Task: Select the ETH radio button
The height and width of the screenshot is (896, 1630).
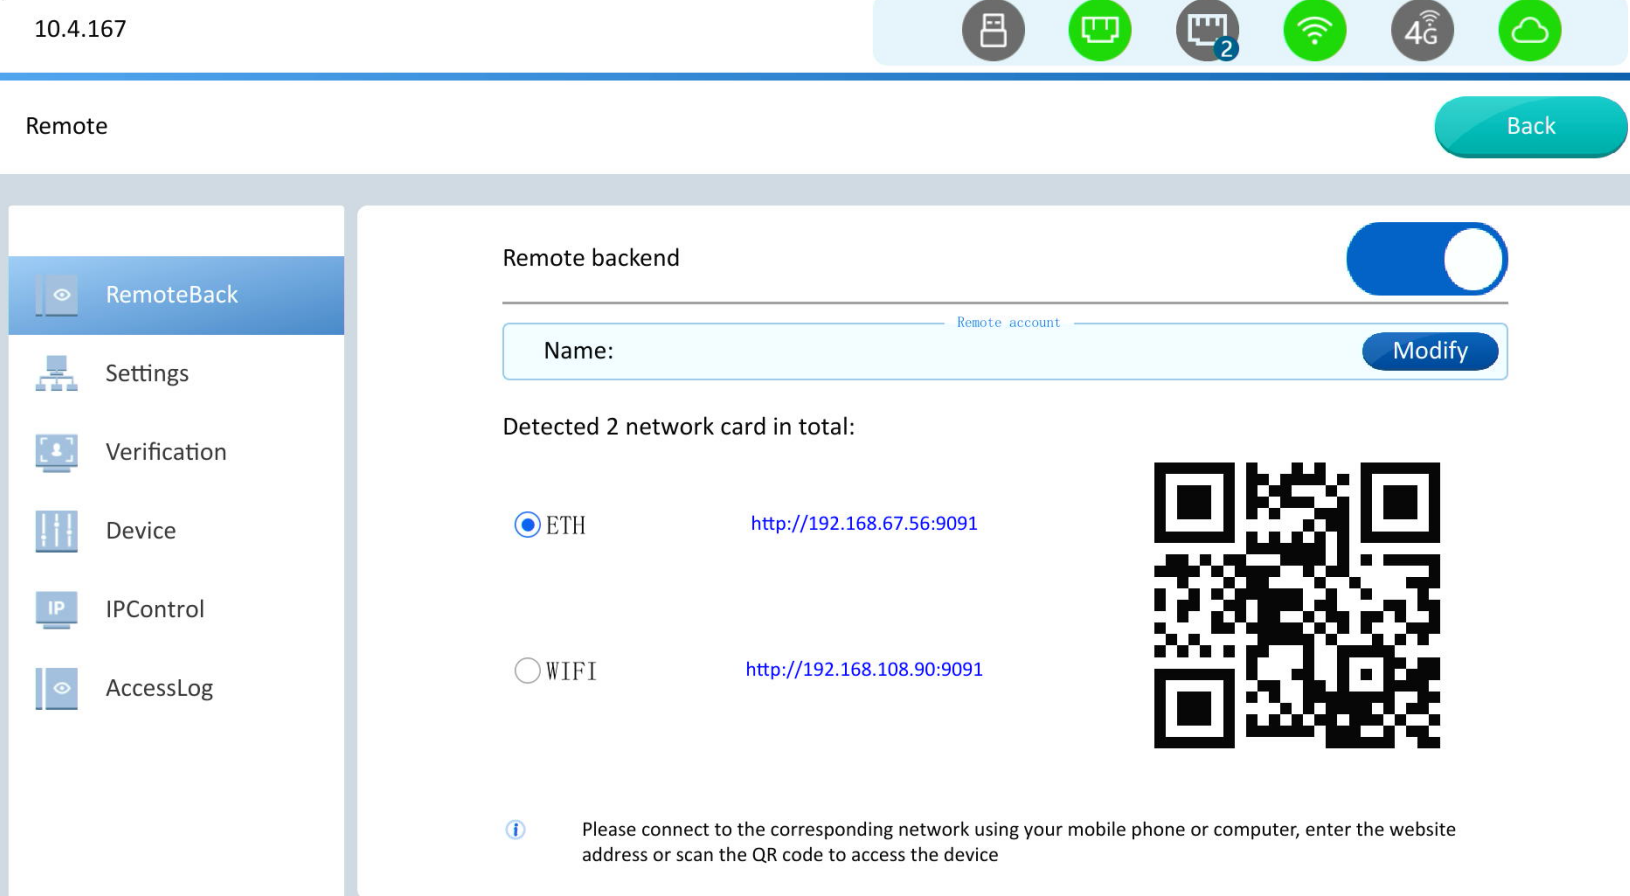Action: click(527, 525)
